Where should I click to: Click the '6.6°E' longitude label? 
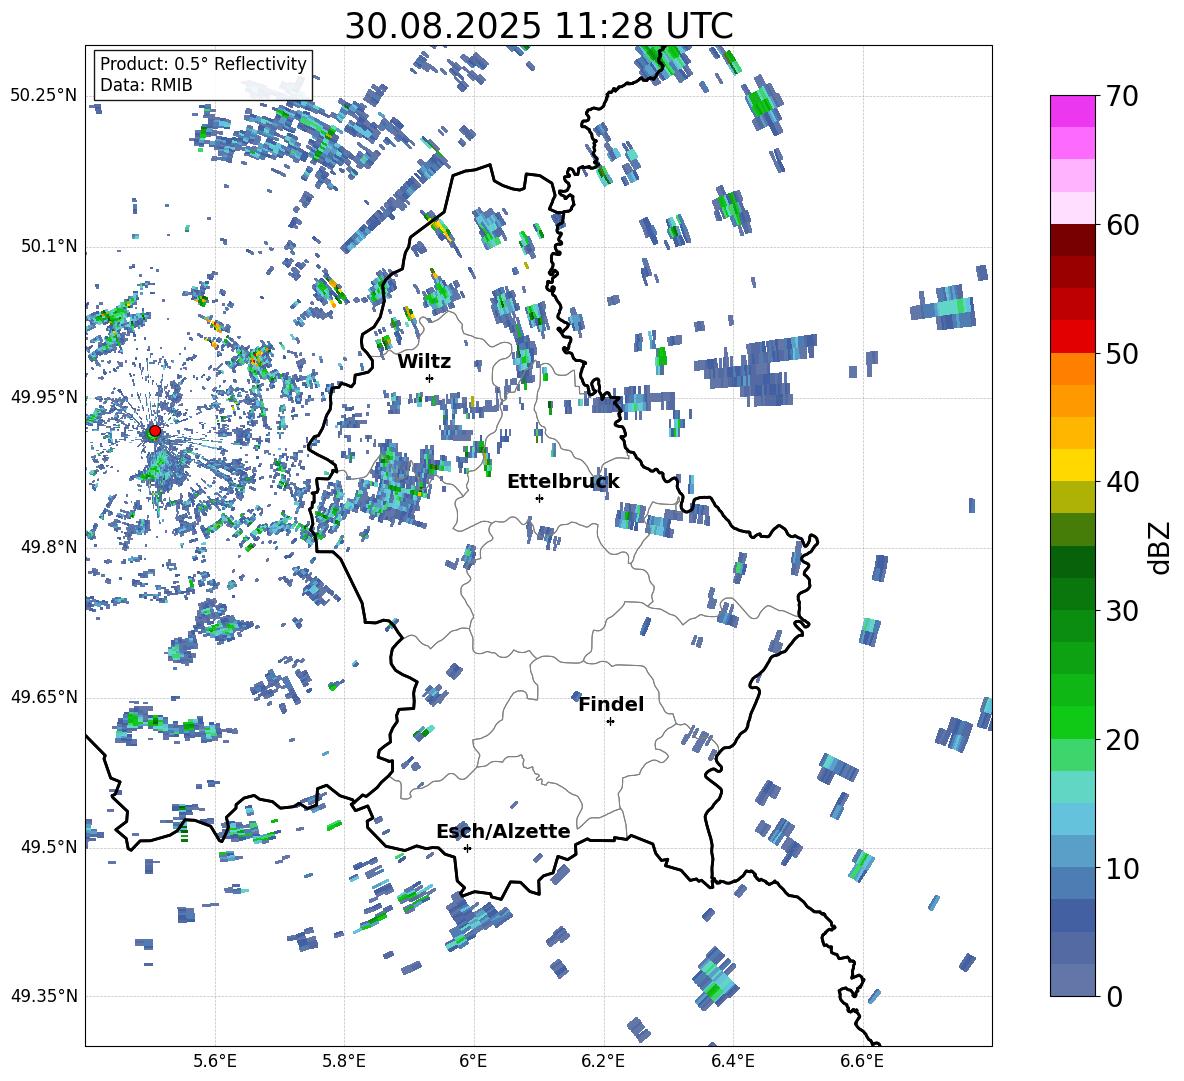862,1061
